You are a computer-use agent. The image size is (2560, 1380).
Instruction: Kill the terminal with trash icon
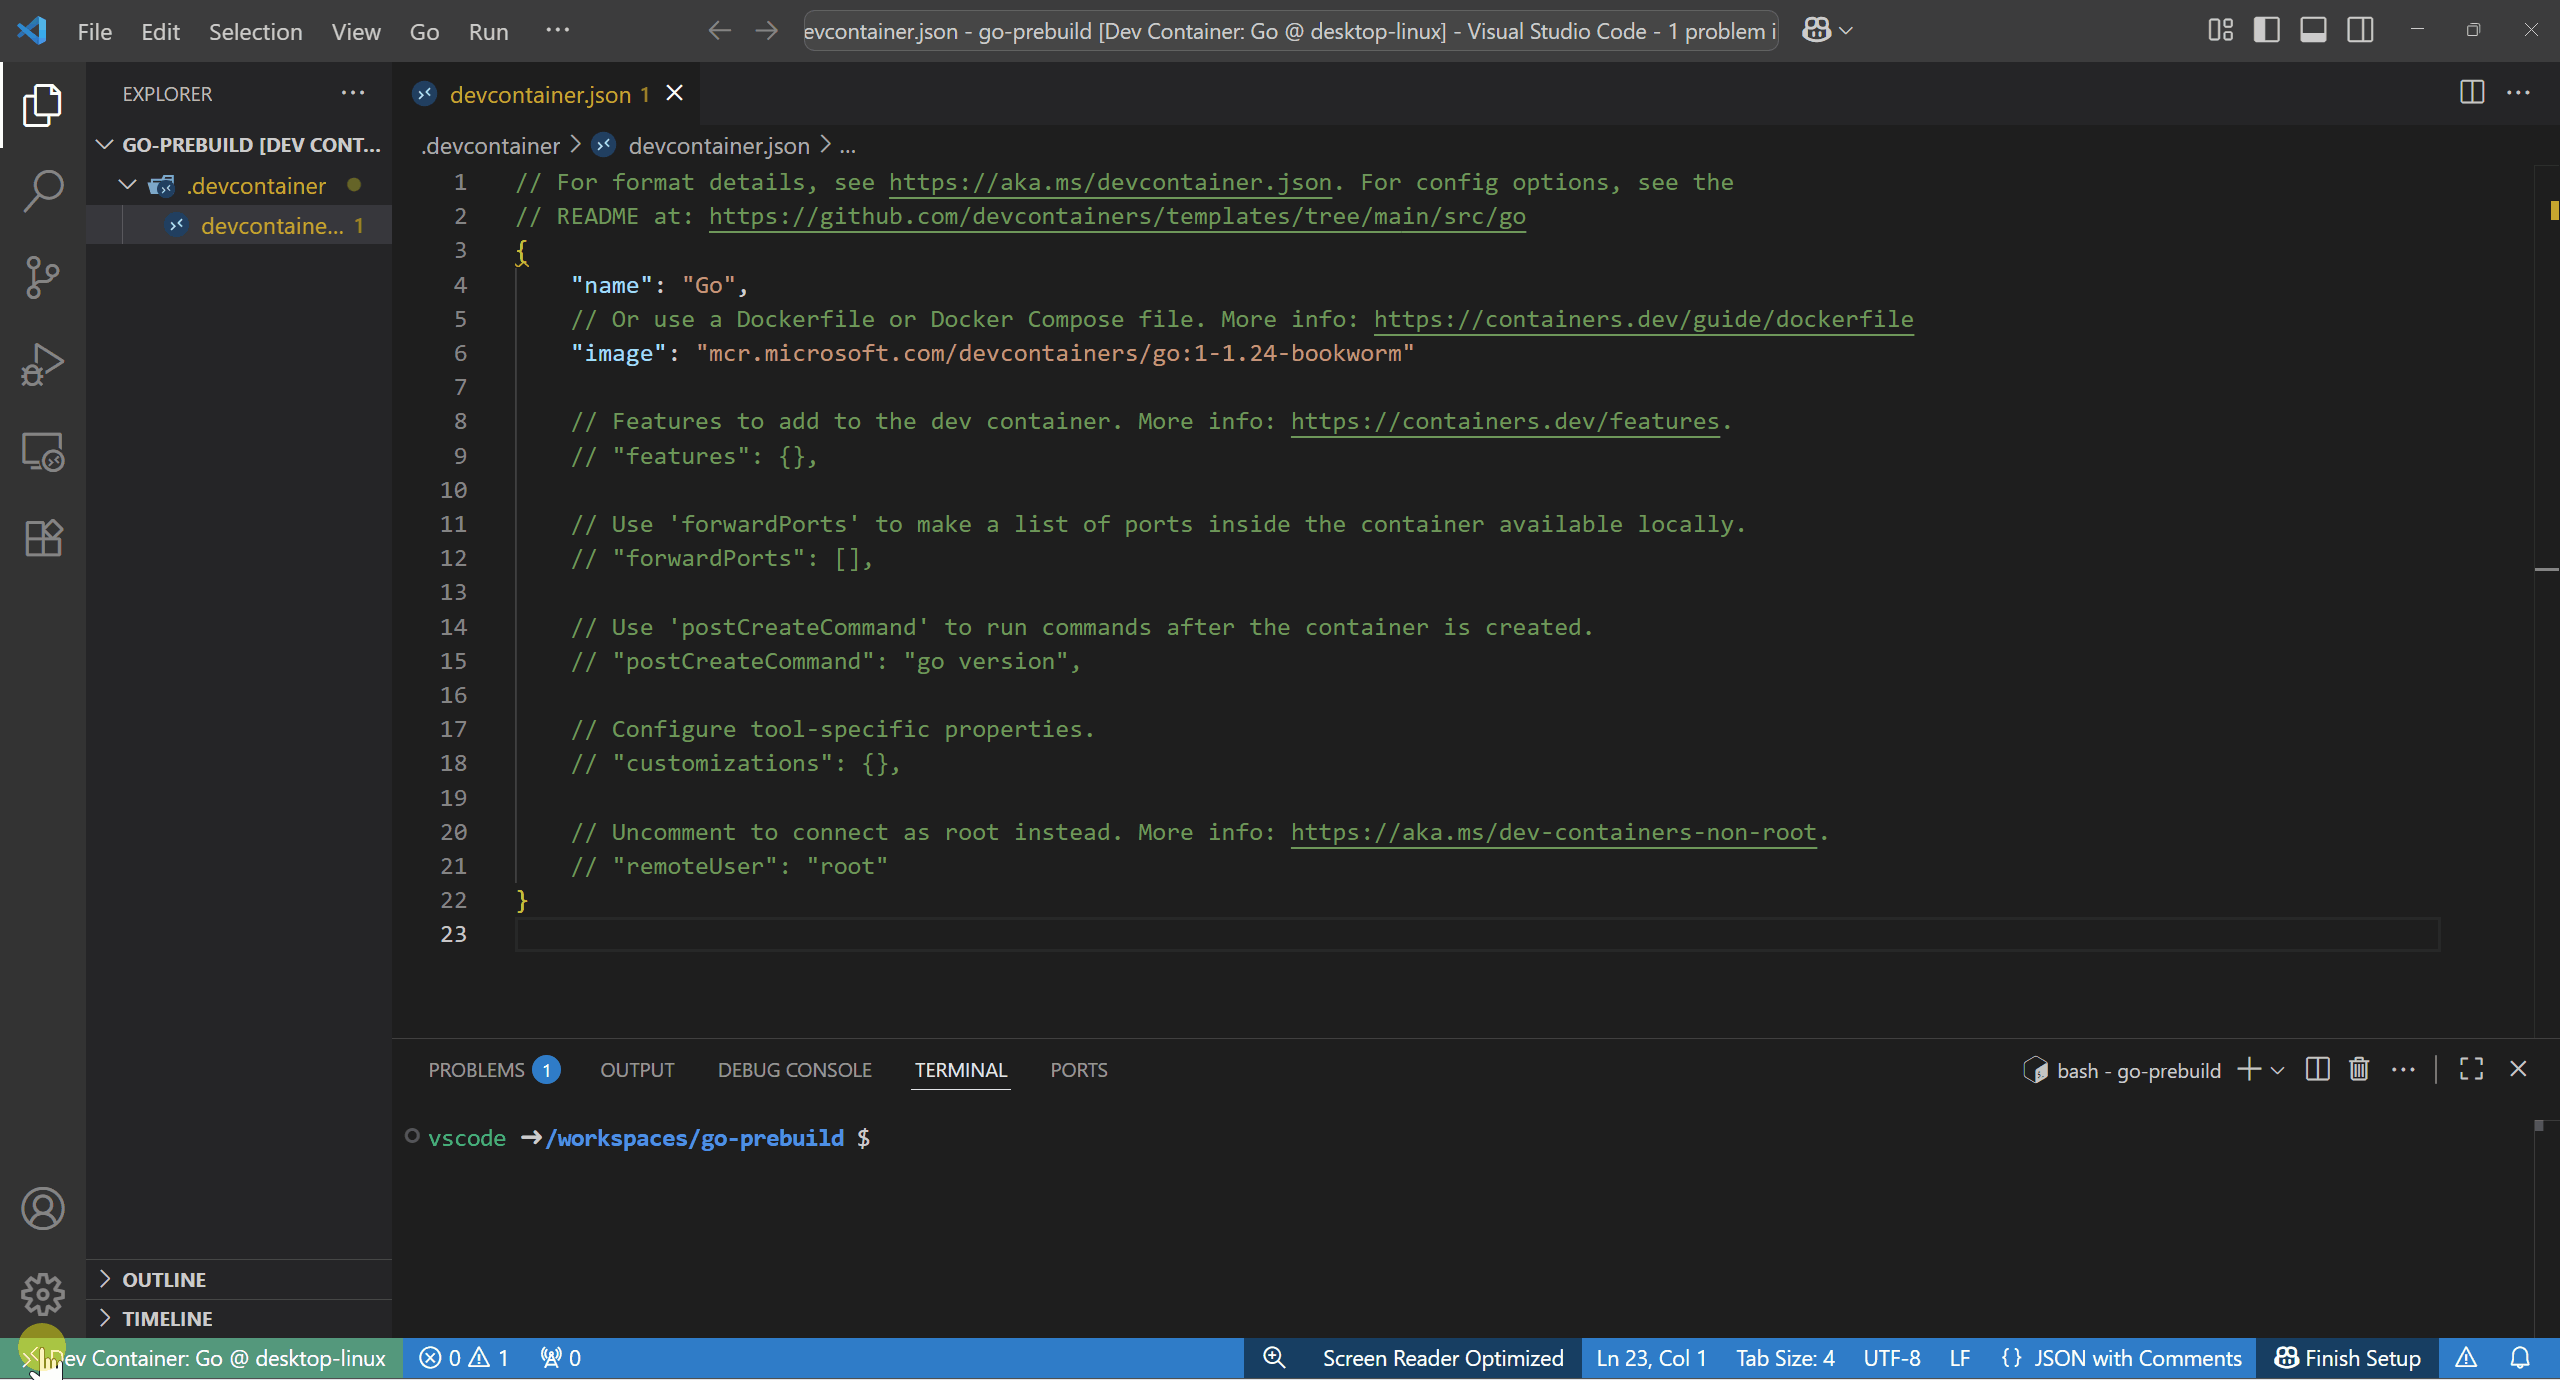pos(2359,1070)
